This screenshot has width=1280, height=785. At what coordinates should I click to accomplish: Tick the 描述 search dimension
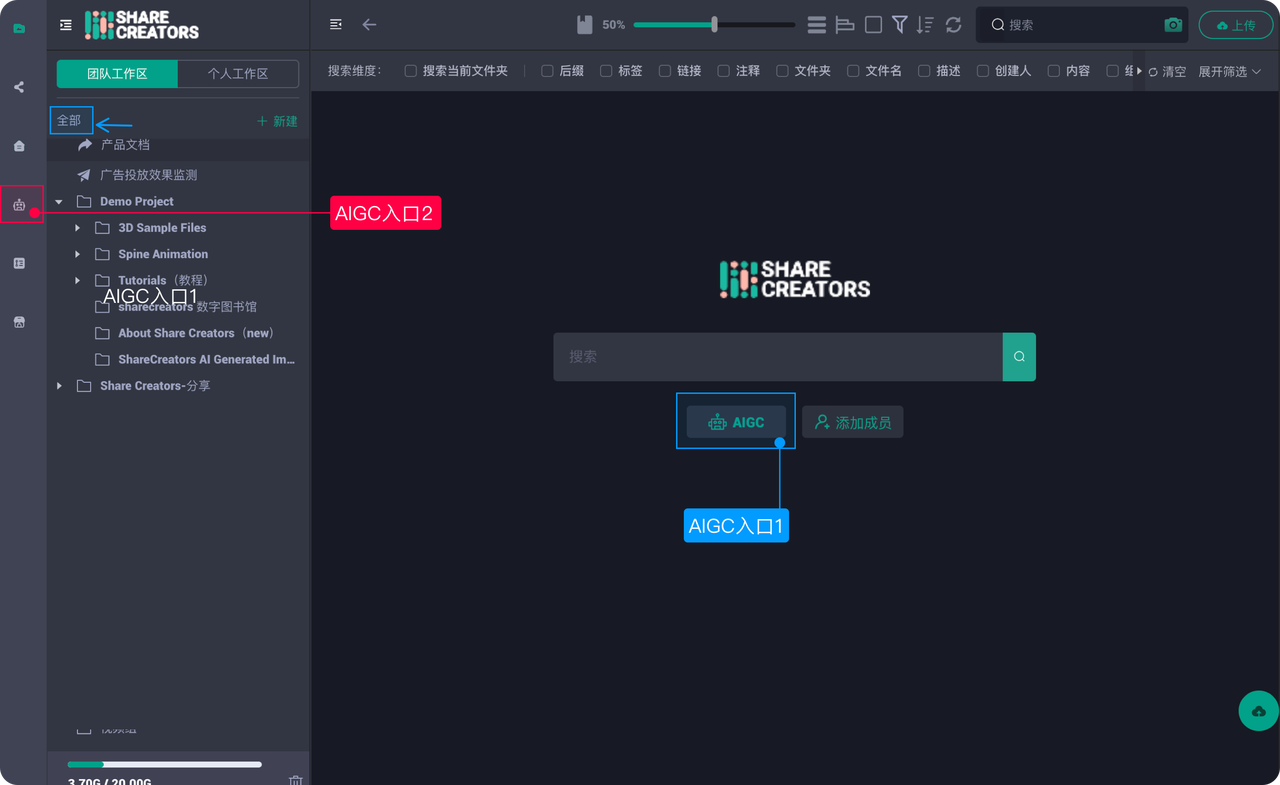tap(924, 71)
